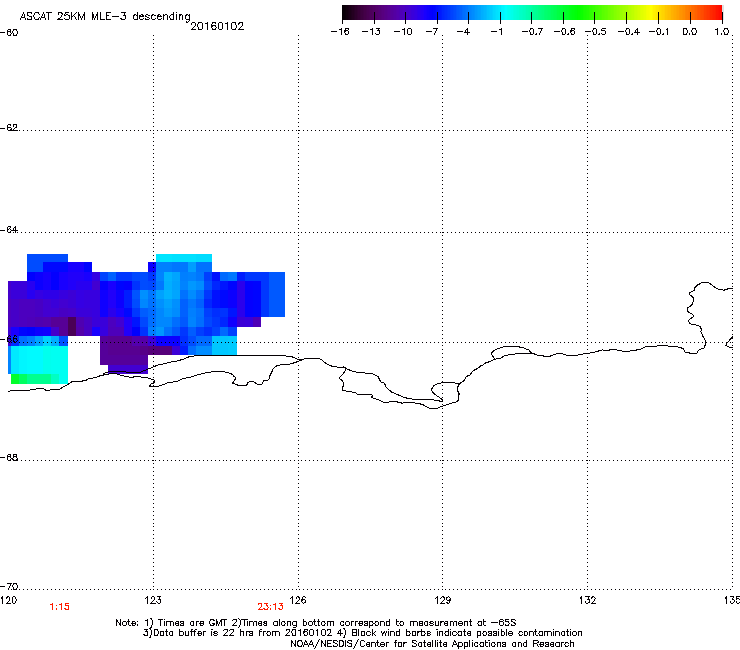Click the green section of the color scale

point(580,13)
